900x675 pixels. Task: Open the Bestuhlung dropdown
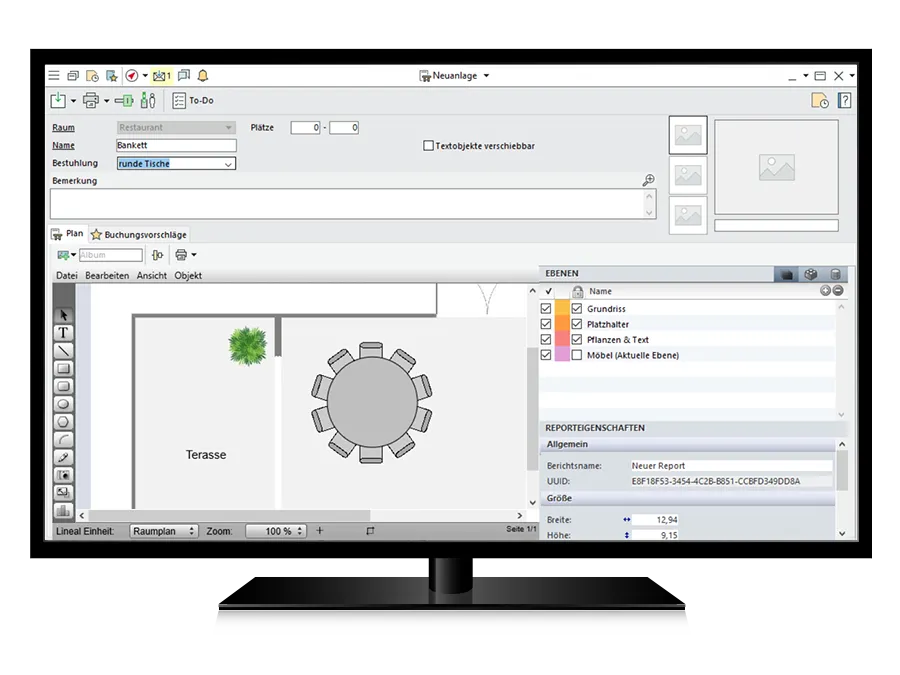[x=228, y=164]
